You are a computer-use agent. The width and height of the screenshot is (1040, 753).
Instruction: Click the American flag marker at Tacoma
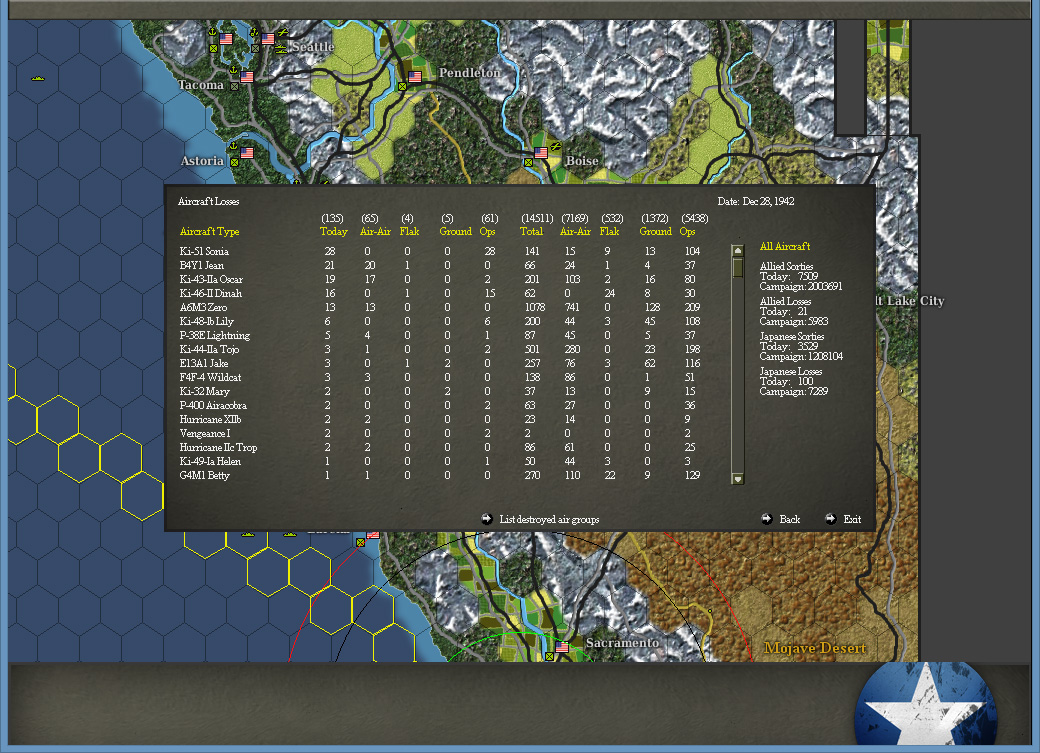(247, 77)
